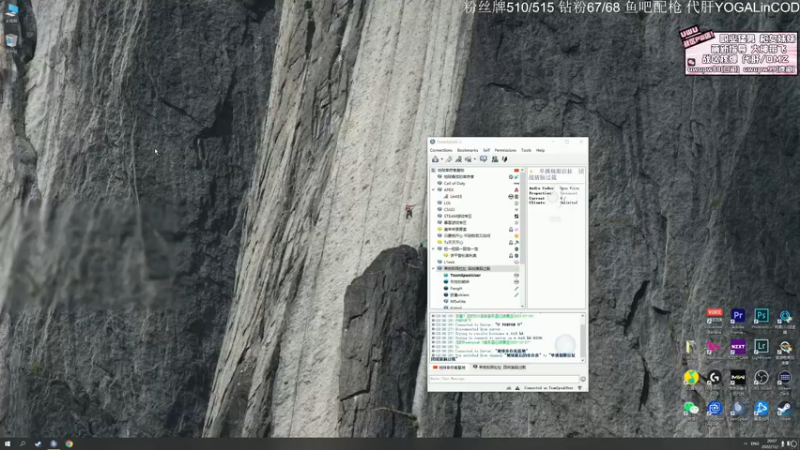Select the CSGO channel

coord(449,210)
